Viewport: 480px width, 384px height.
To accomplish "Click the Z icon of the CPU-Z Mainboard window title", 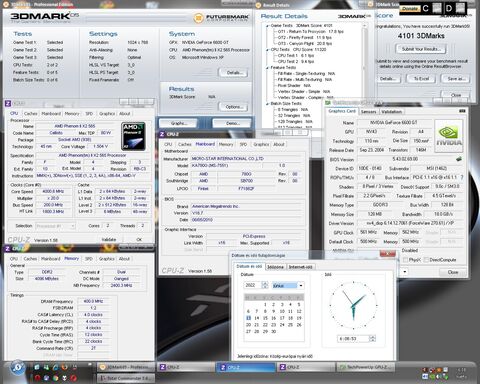I will [162, 134].
